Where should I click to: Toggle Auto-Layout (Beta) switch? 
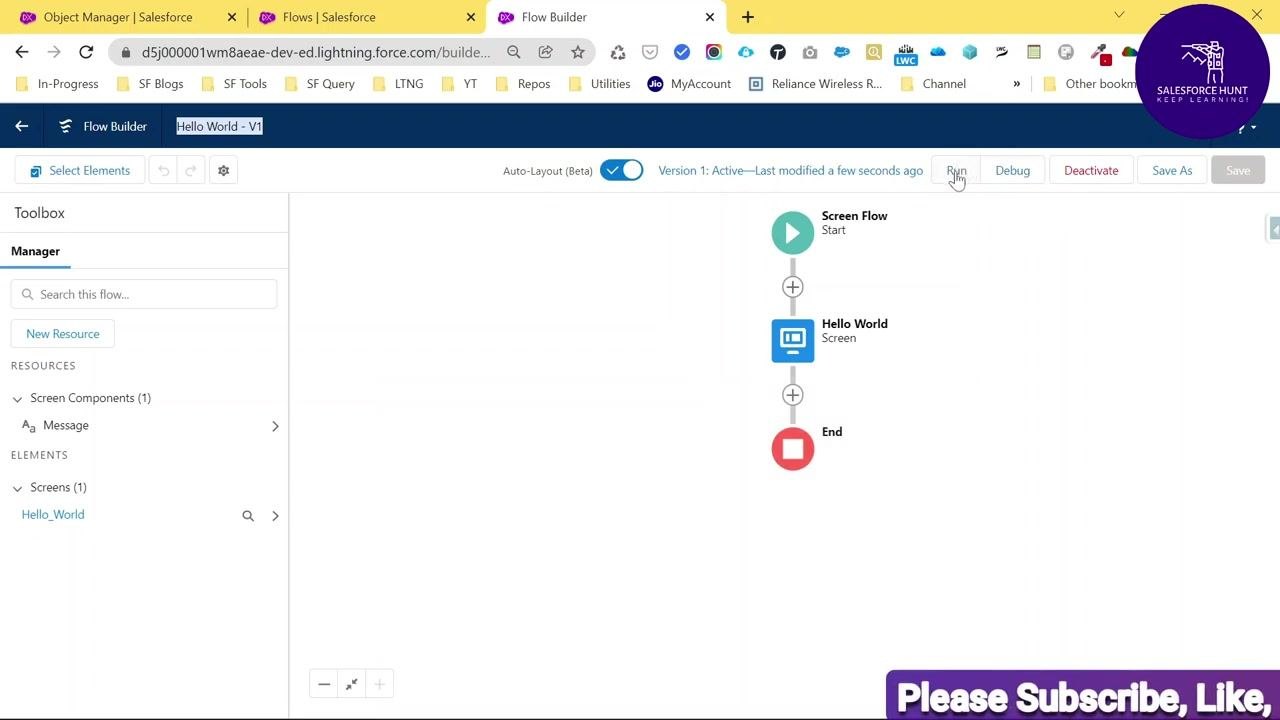[621, 170]
